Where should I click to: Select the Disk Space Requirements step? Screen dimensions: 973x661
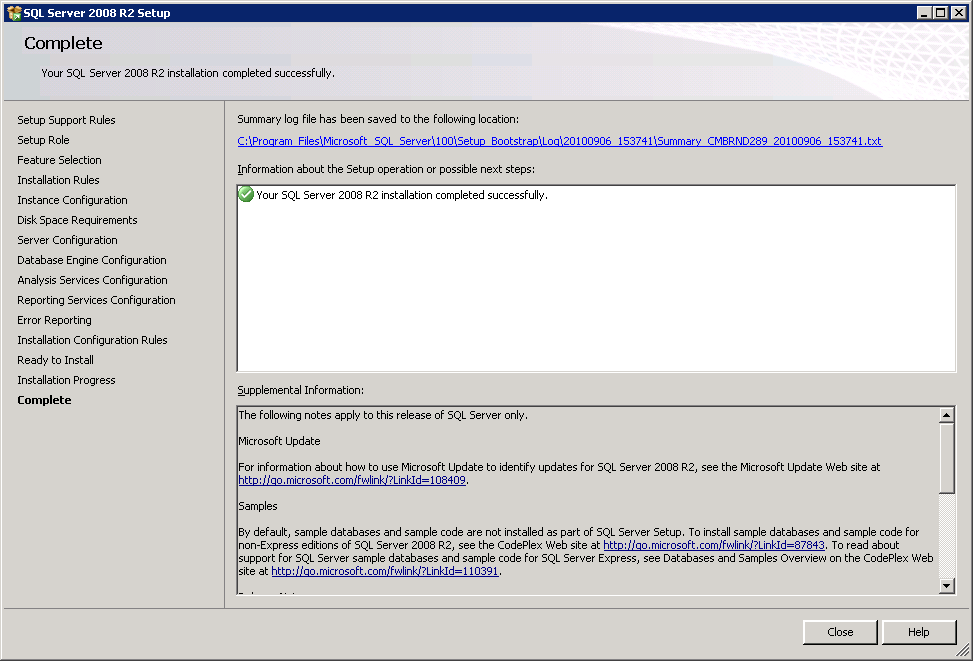pos(78,220)
